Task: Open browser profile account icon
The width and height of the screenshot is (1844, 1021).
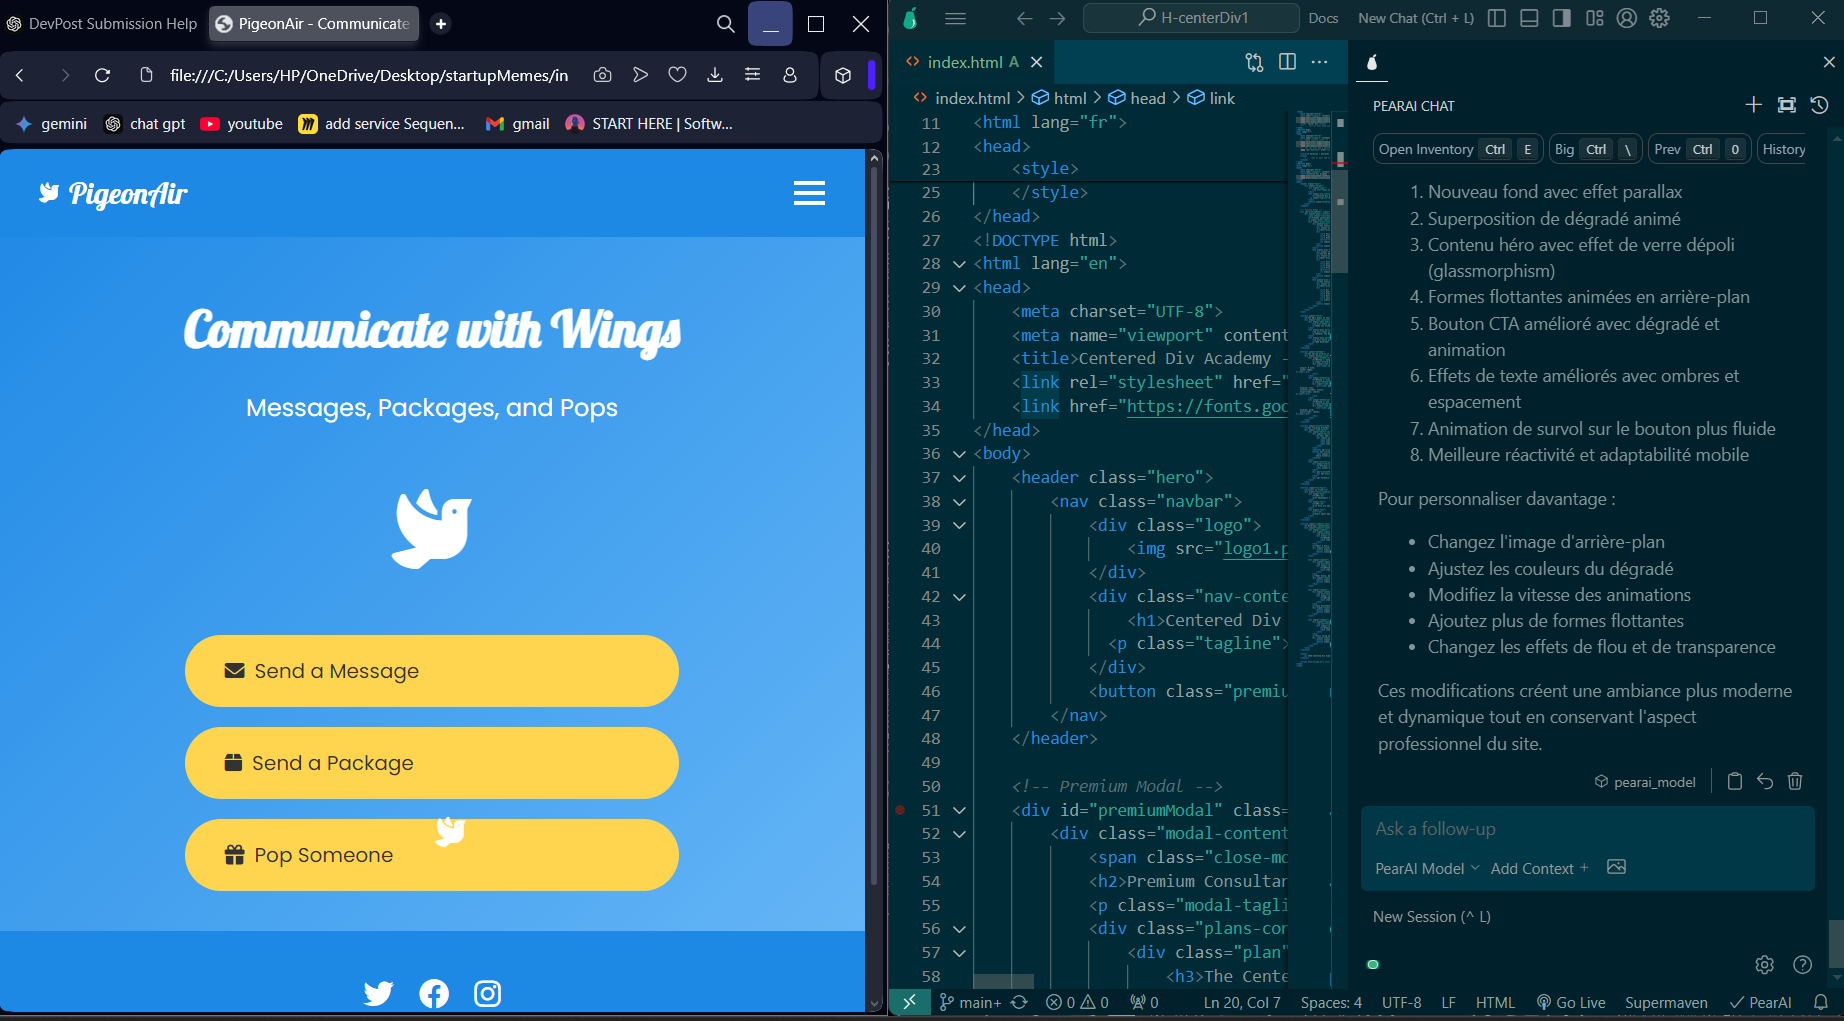Action: (790, 75)
